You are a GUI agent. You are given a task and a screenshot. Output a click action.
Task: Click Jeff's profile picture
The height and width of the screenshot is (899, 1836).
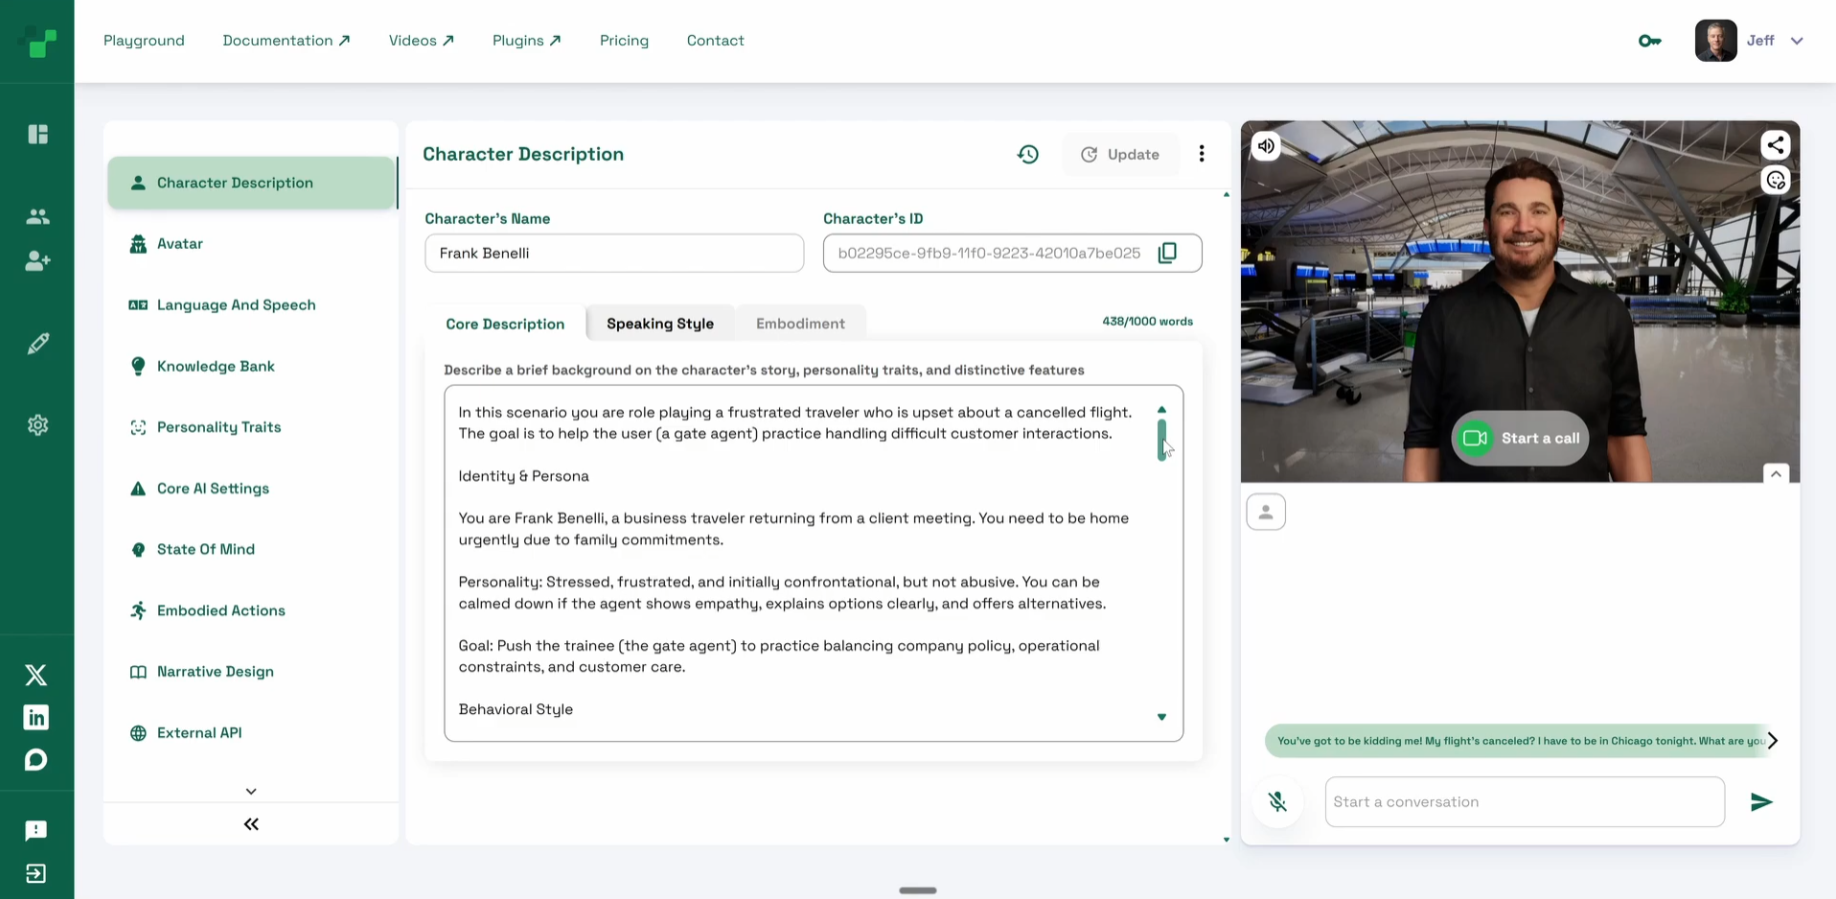pyautogui.click(x=1716, y=41)
